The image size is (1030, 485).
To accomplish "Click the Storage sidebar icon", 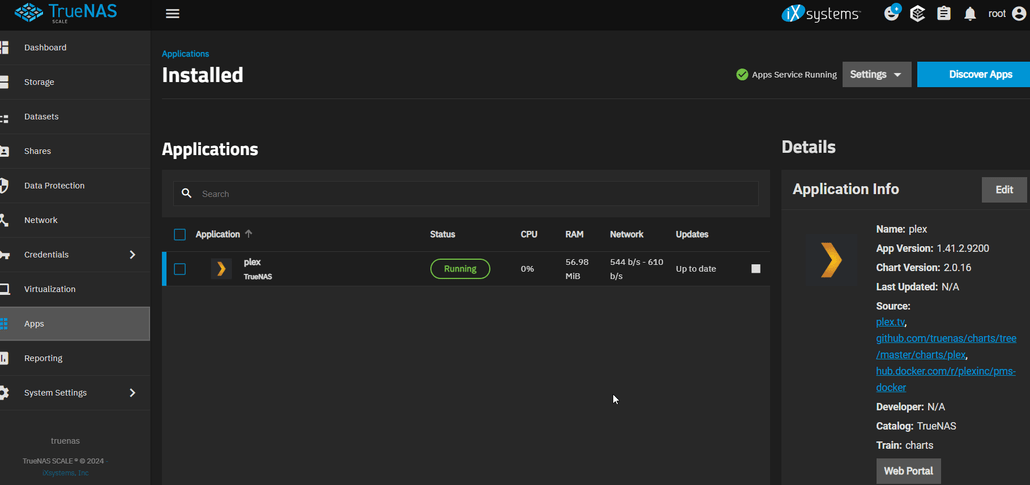I will tap(3, 82).
